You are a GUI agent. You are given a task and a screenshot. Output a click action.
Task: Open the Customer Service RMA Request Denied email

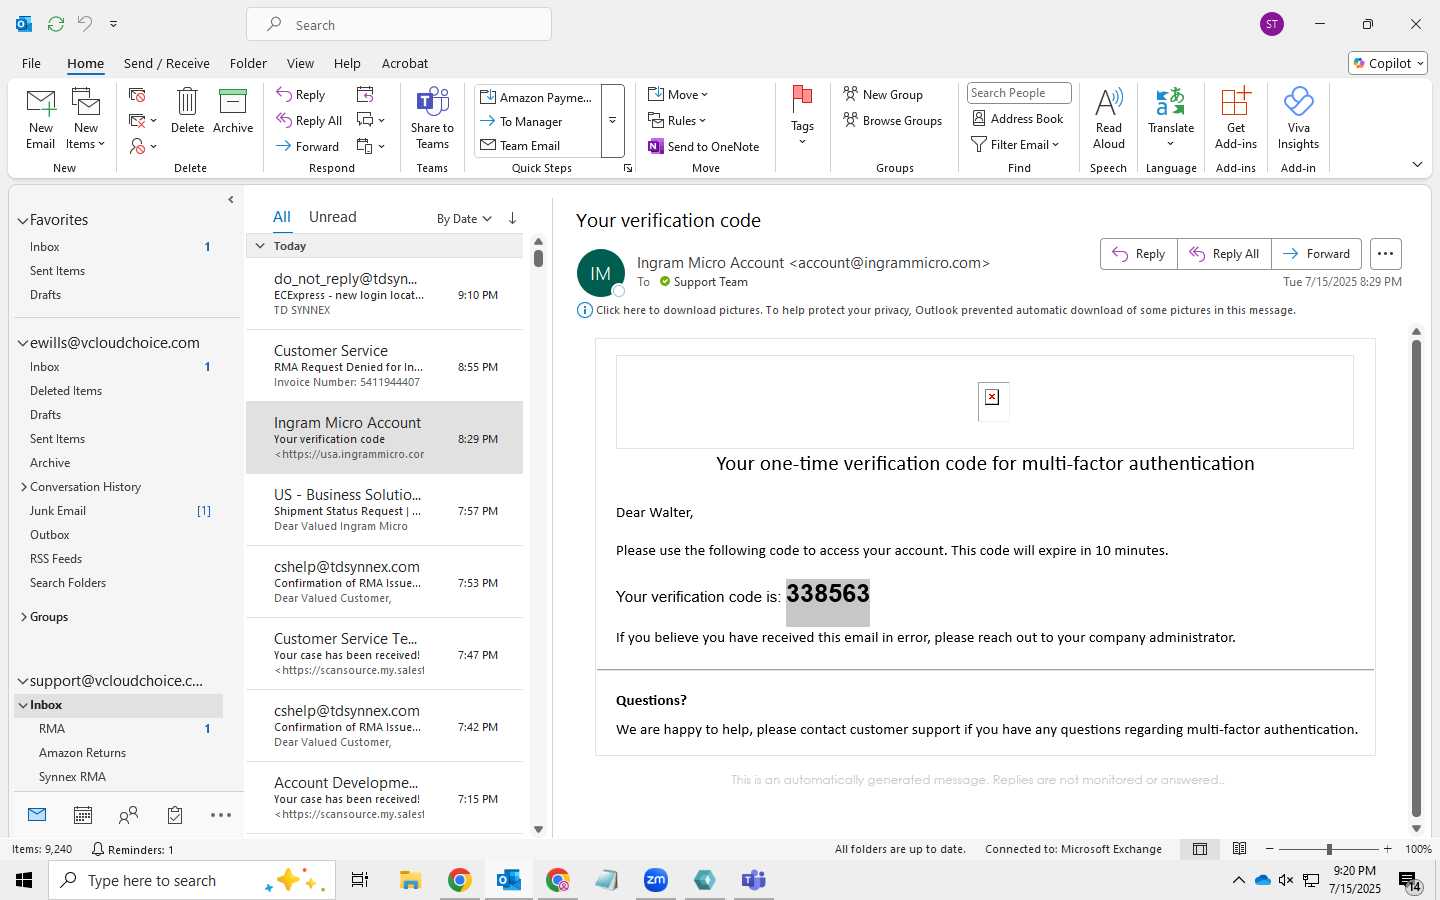(385, 366)
